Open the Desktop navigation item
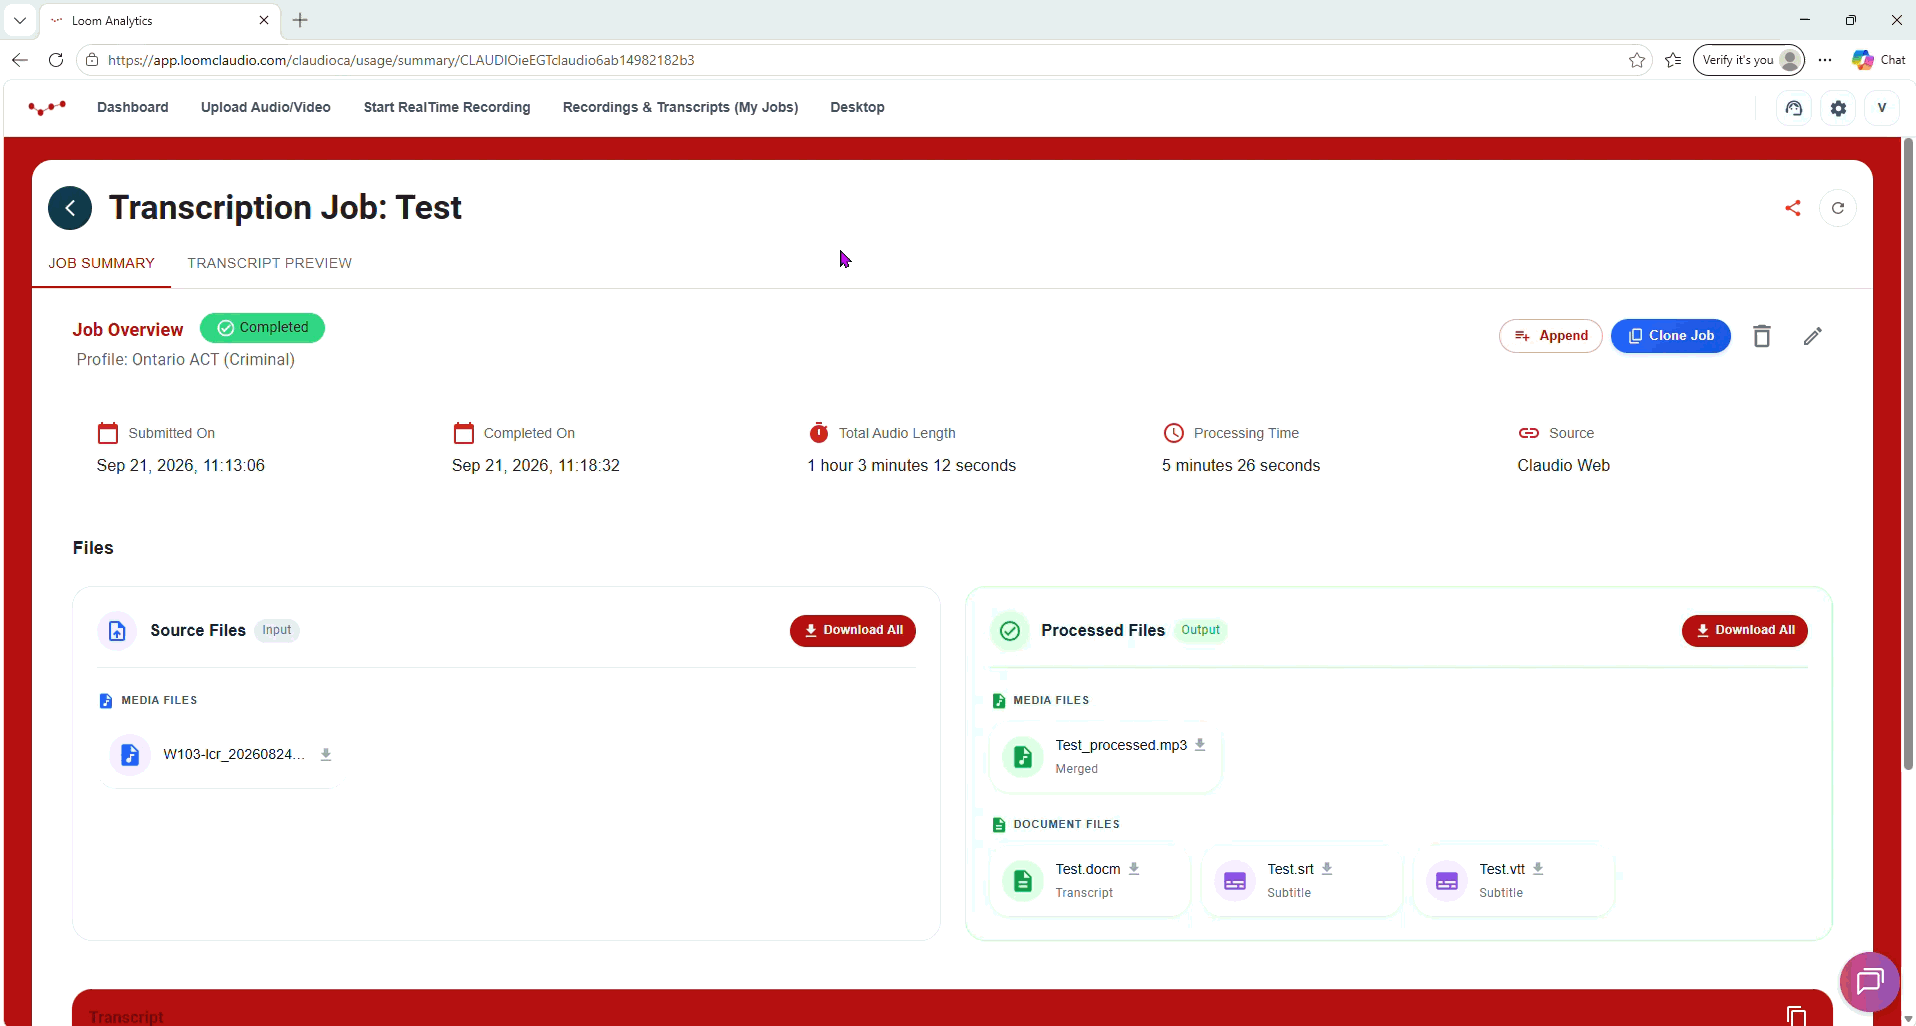 click(857, 107)
